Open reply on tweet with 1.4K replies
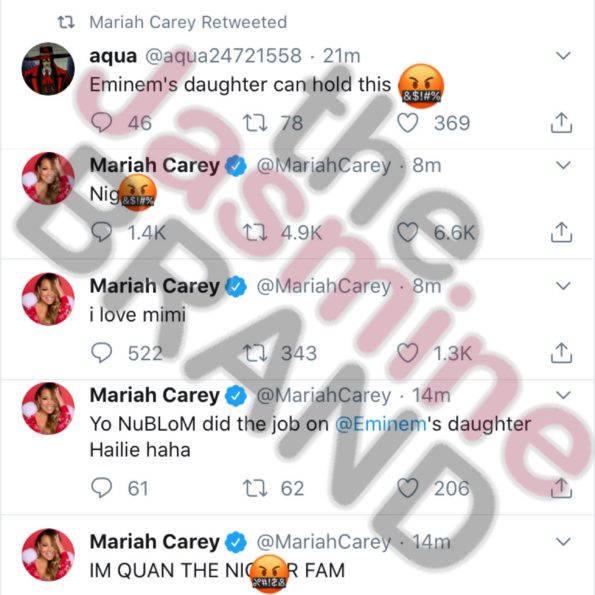595x595 pixels. coord(102,232)
